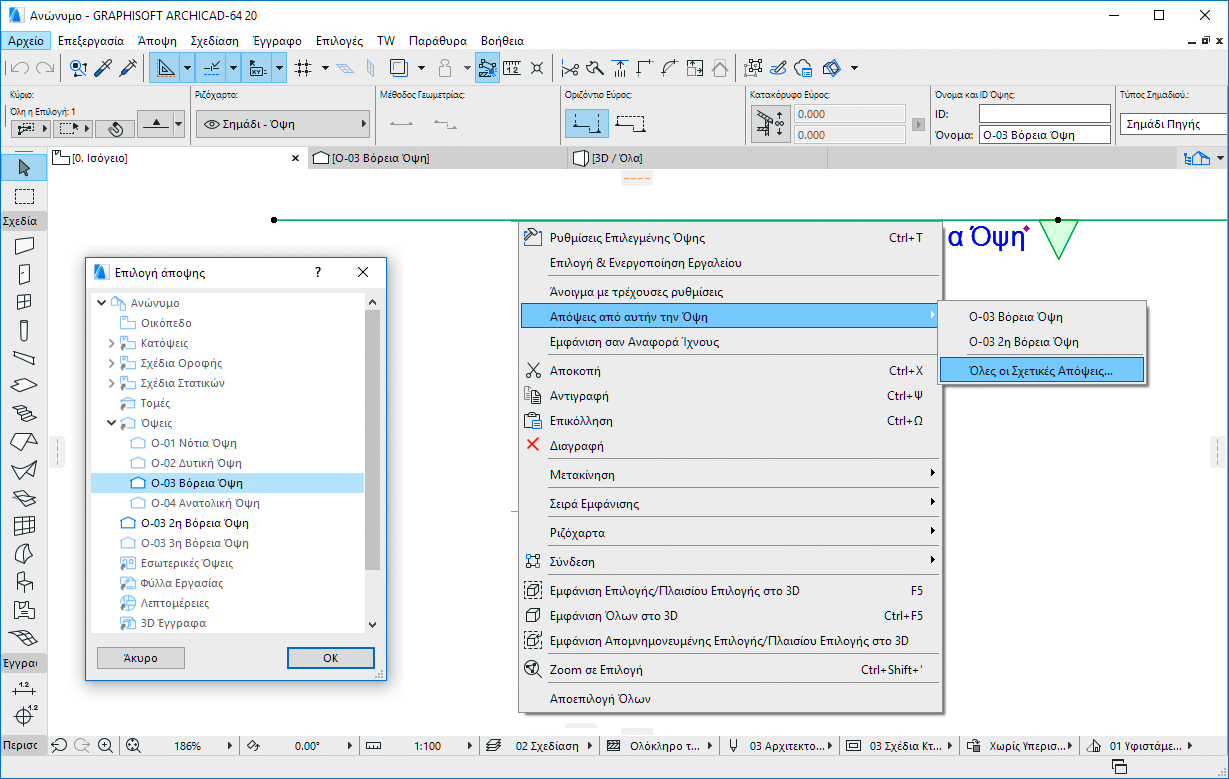Viewport: 1229px width, 779px height.
Task: Pick the Stair tool in toolbox
Action: click(24, 413)
